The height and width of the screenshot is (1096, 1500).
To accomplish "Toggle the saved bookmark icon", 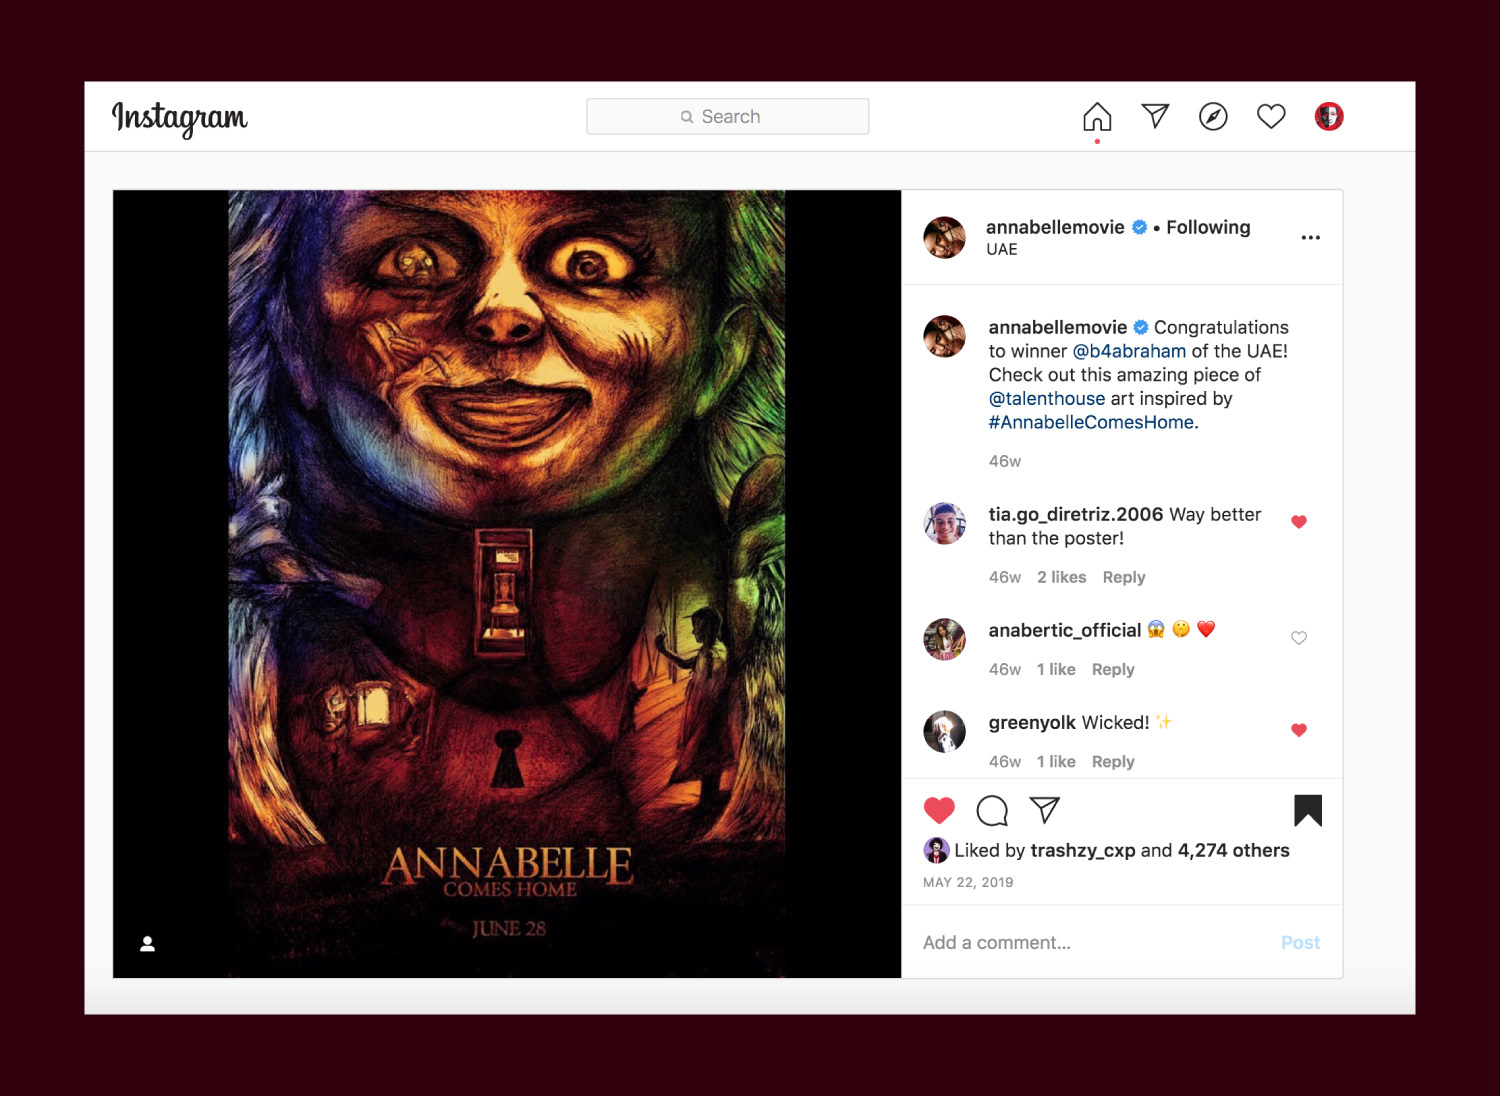I will click(1308, 810).
